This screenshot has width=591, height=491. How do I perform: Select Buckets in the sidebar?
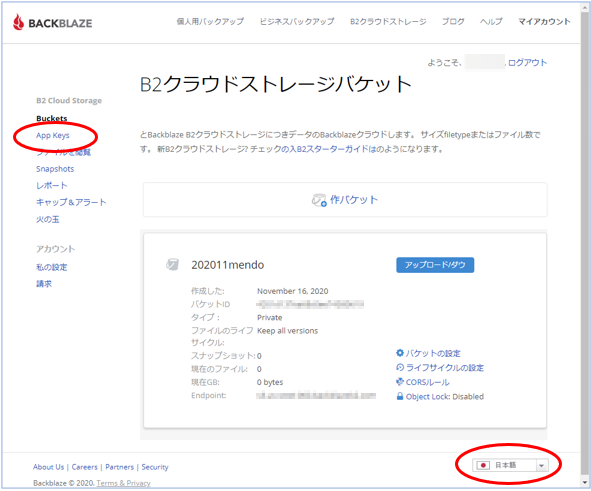[52, 118]
